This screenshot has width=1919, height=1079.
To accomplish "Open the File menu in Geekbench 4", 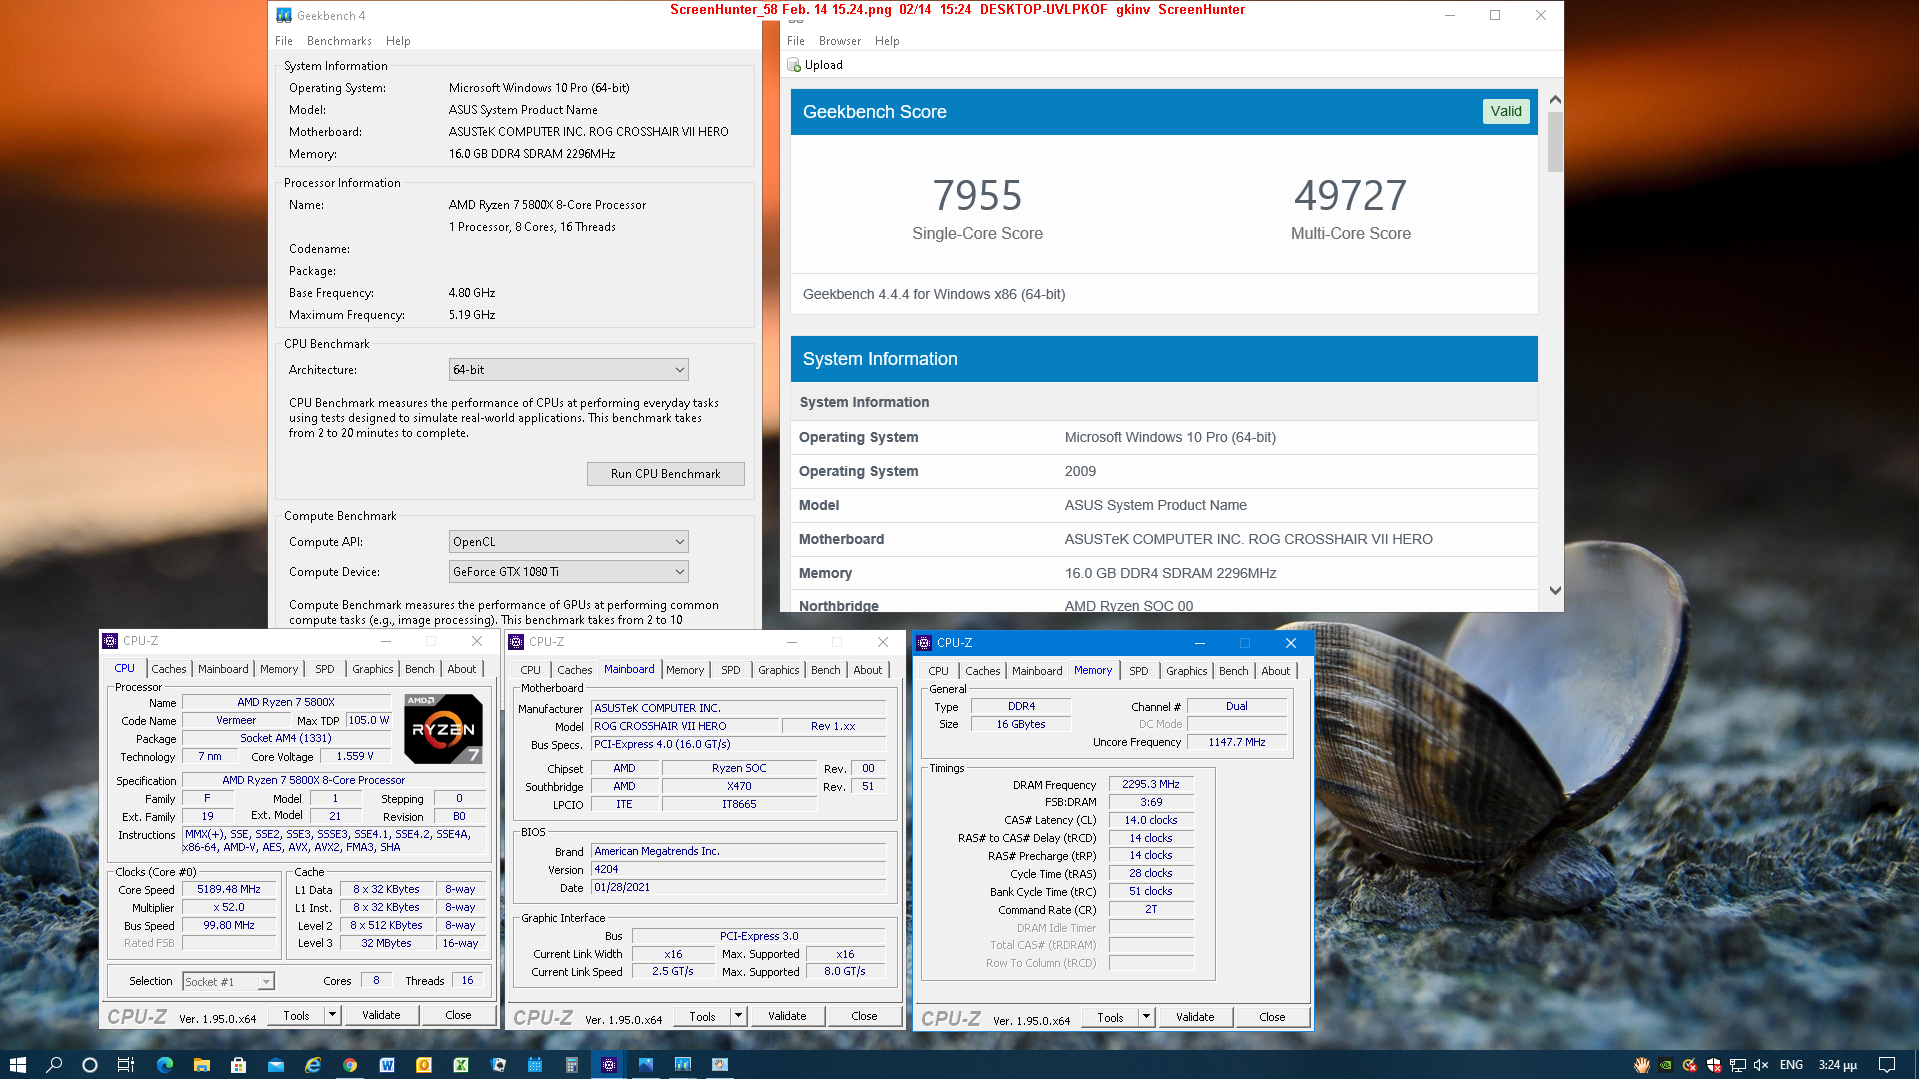I will click(284, 41).
